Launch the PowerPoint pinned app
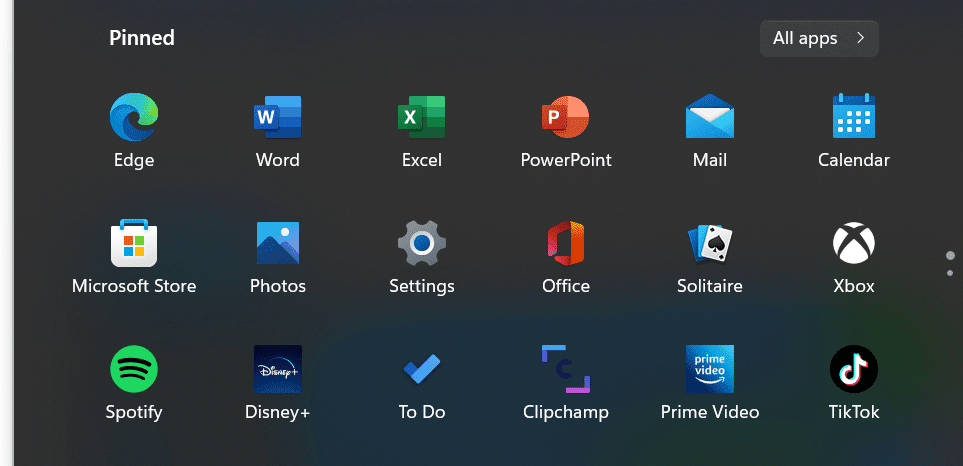Image resolution: width=963 pixels, height=466 pixels. tap(566, 117)
